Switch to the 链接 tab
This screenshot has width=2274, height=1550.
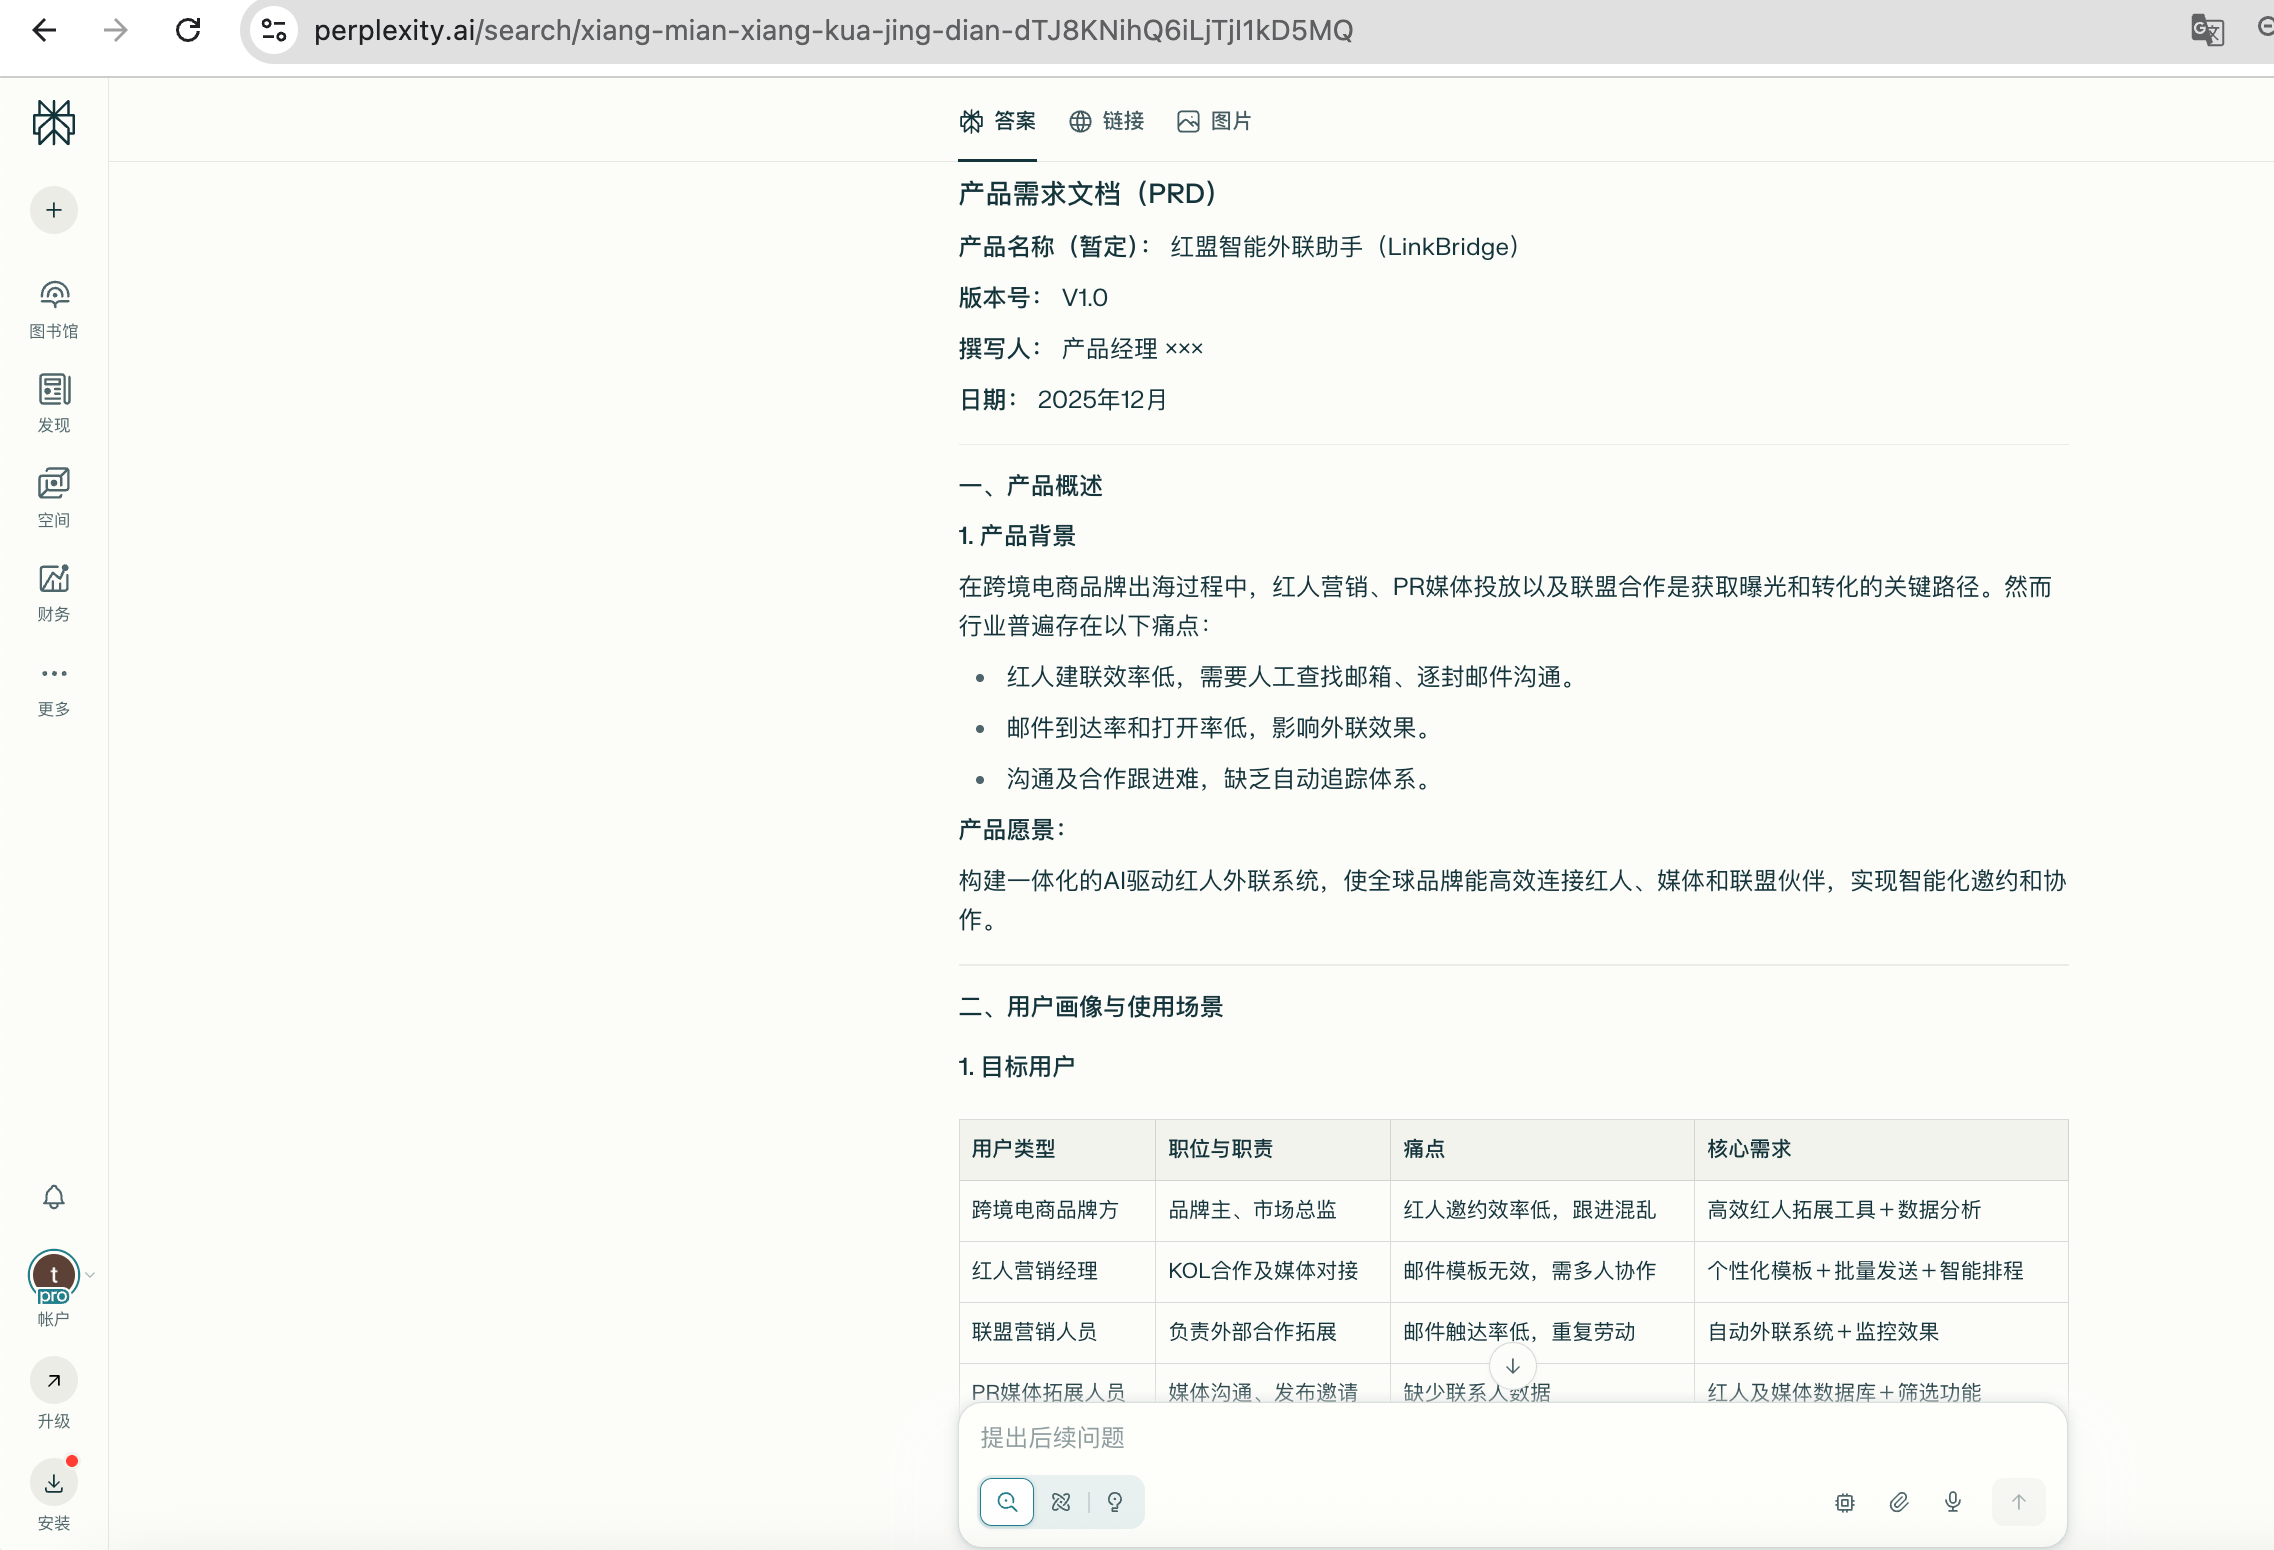[1107, 122]
